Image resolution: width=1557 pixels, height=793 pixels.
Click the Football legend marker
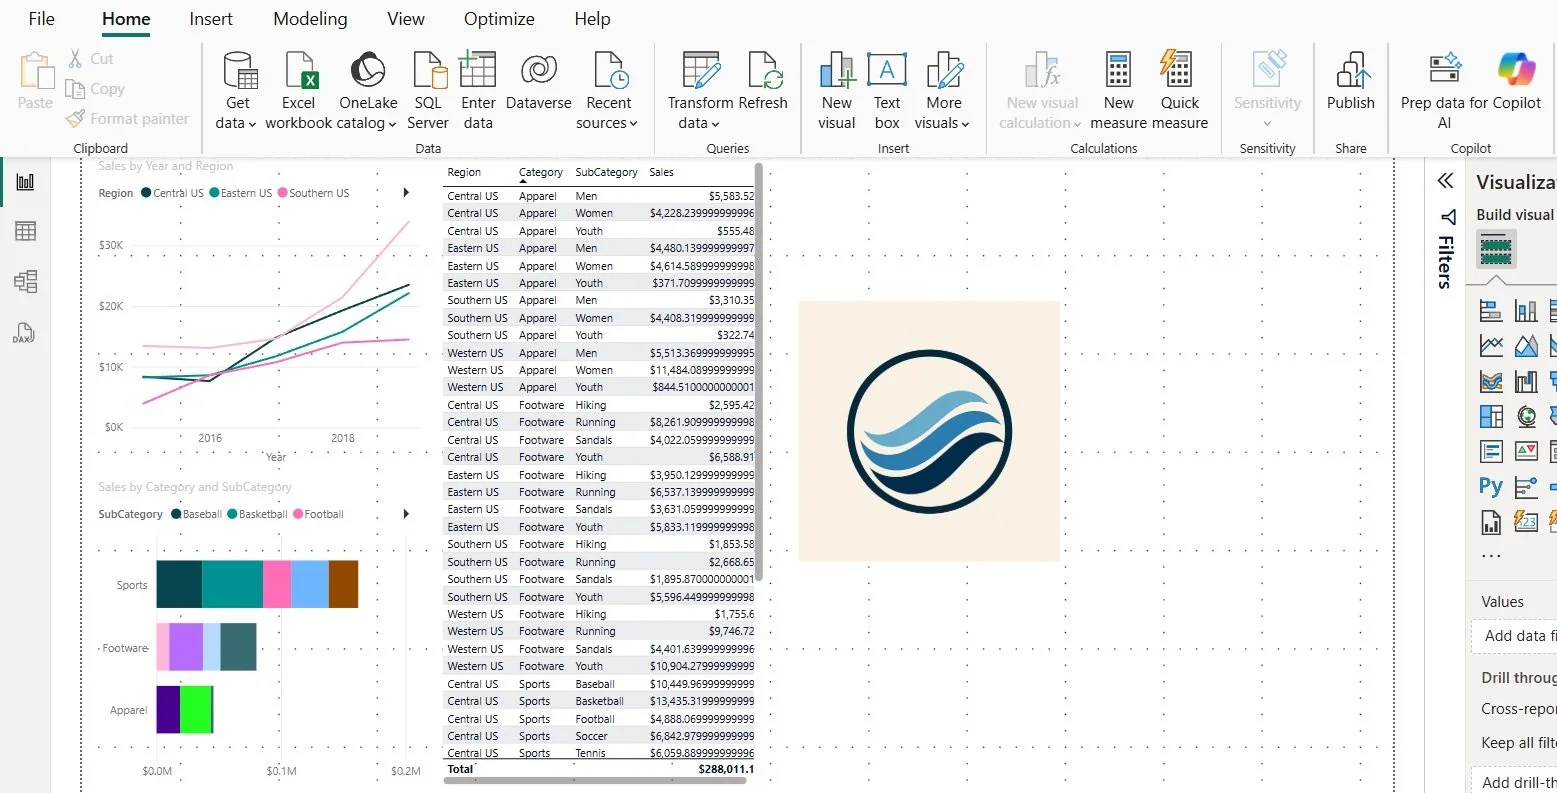tap(298, 514)
